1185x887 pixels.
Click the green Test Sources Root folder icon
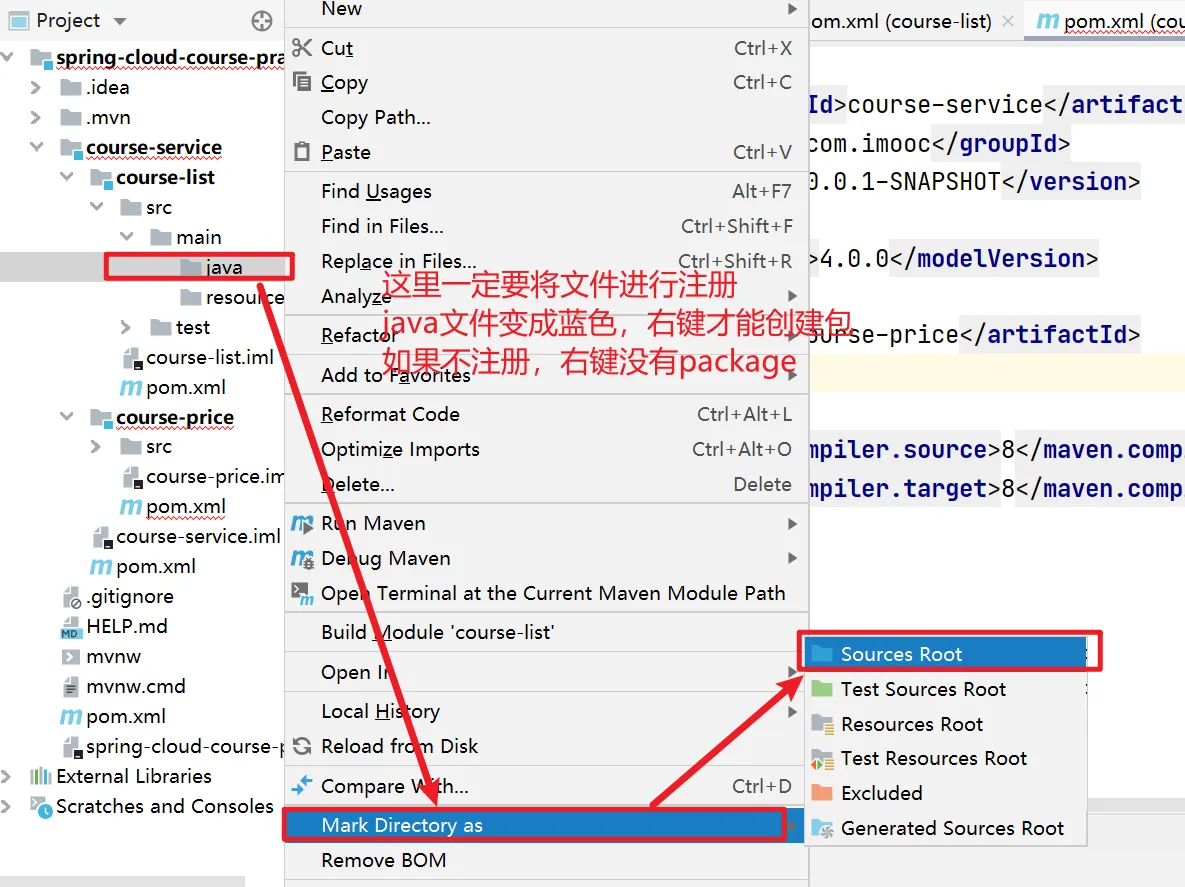point(821,688)
